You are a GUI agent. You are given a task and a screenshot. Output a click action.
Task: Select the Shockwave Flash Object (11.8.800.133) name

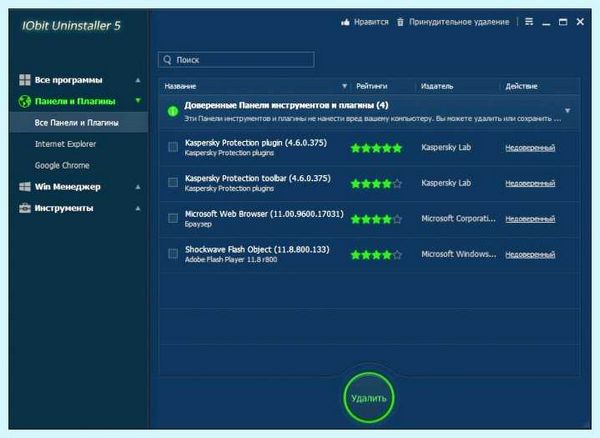pyautogui.click(x=257, y=249)
